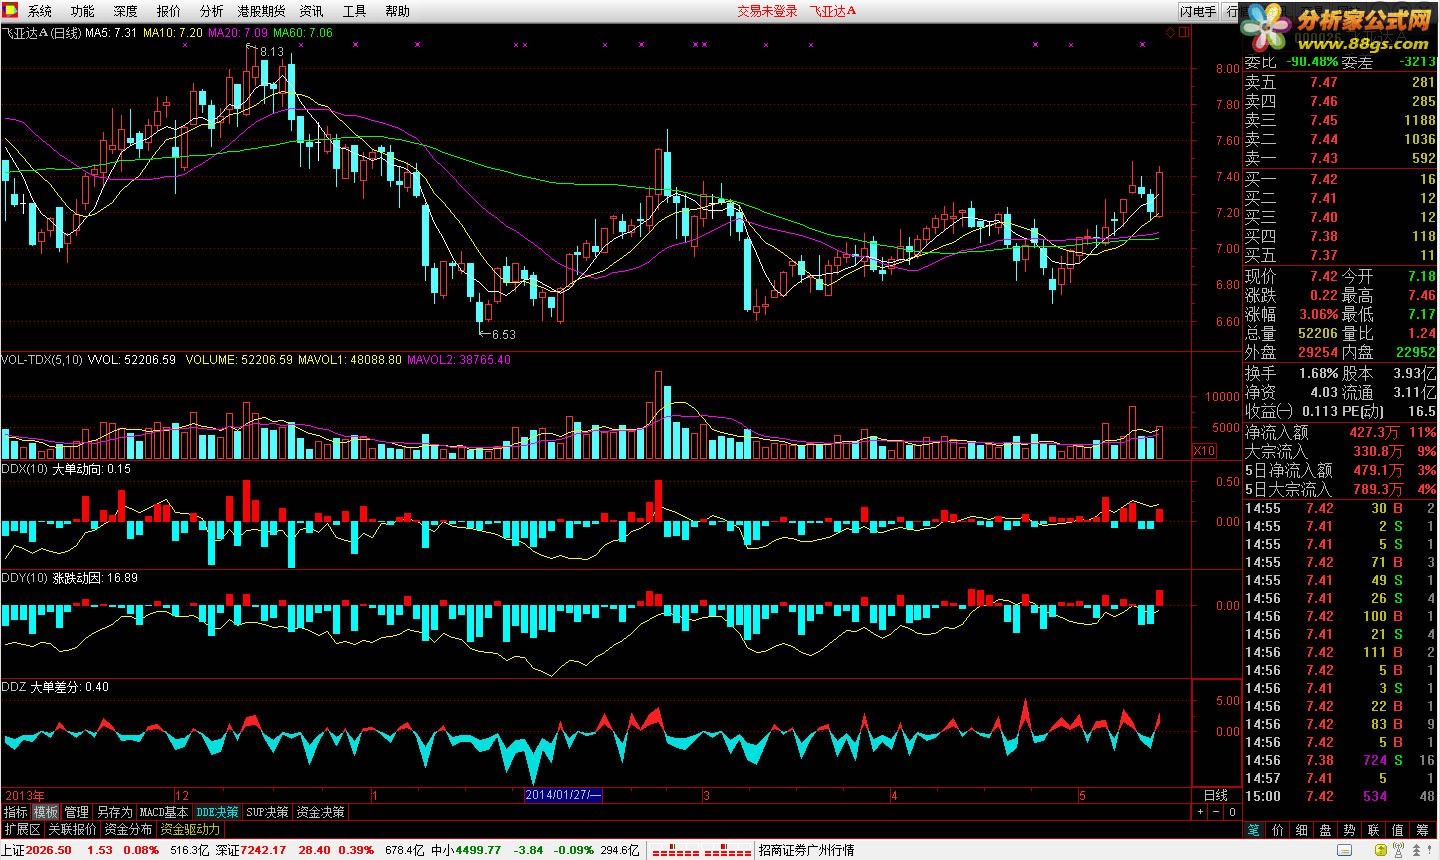
Task: Click the 上证 index value 2026.50
Action: pos(51,851)
